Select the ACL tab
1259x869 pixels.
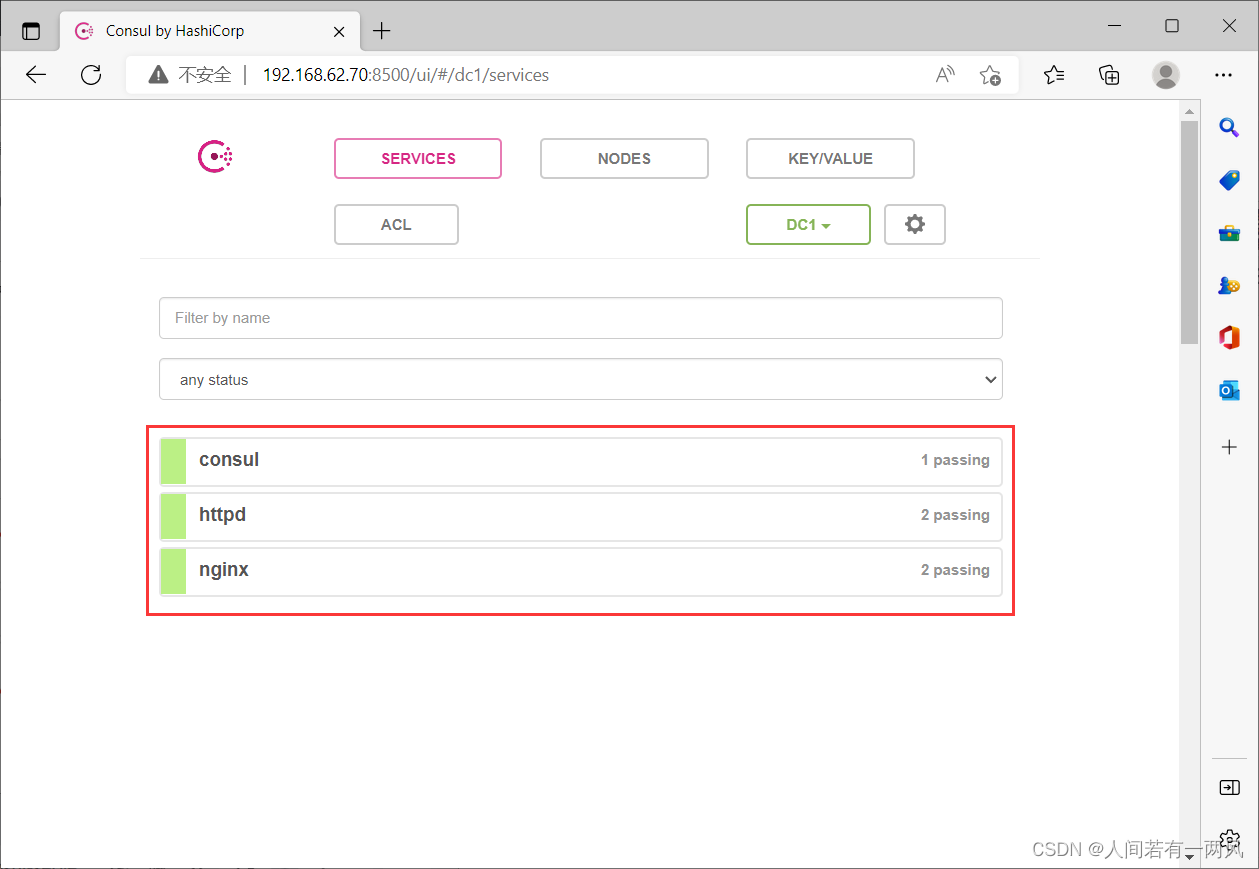point(396,224)
